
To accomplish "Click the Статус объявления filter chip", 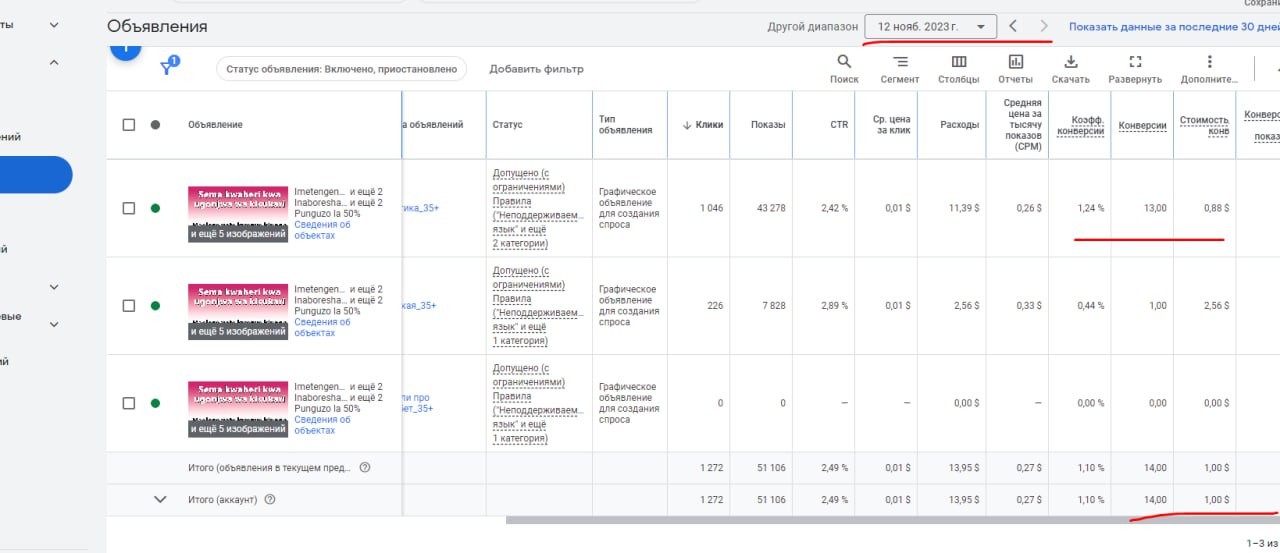I will pos(341,69).
